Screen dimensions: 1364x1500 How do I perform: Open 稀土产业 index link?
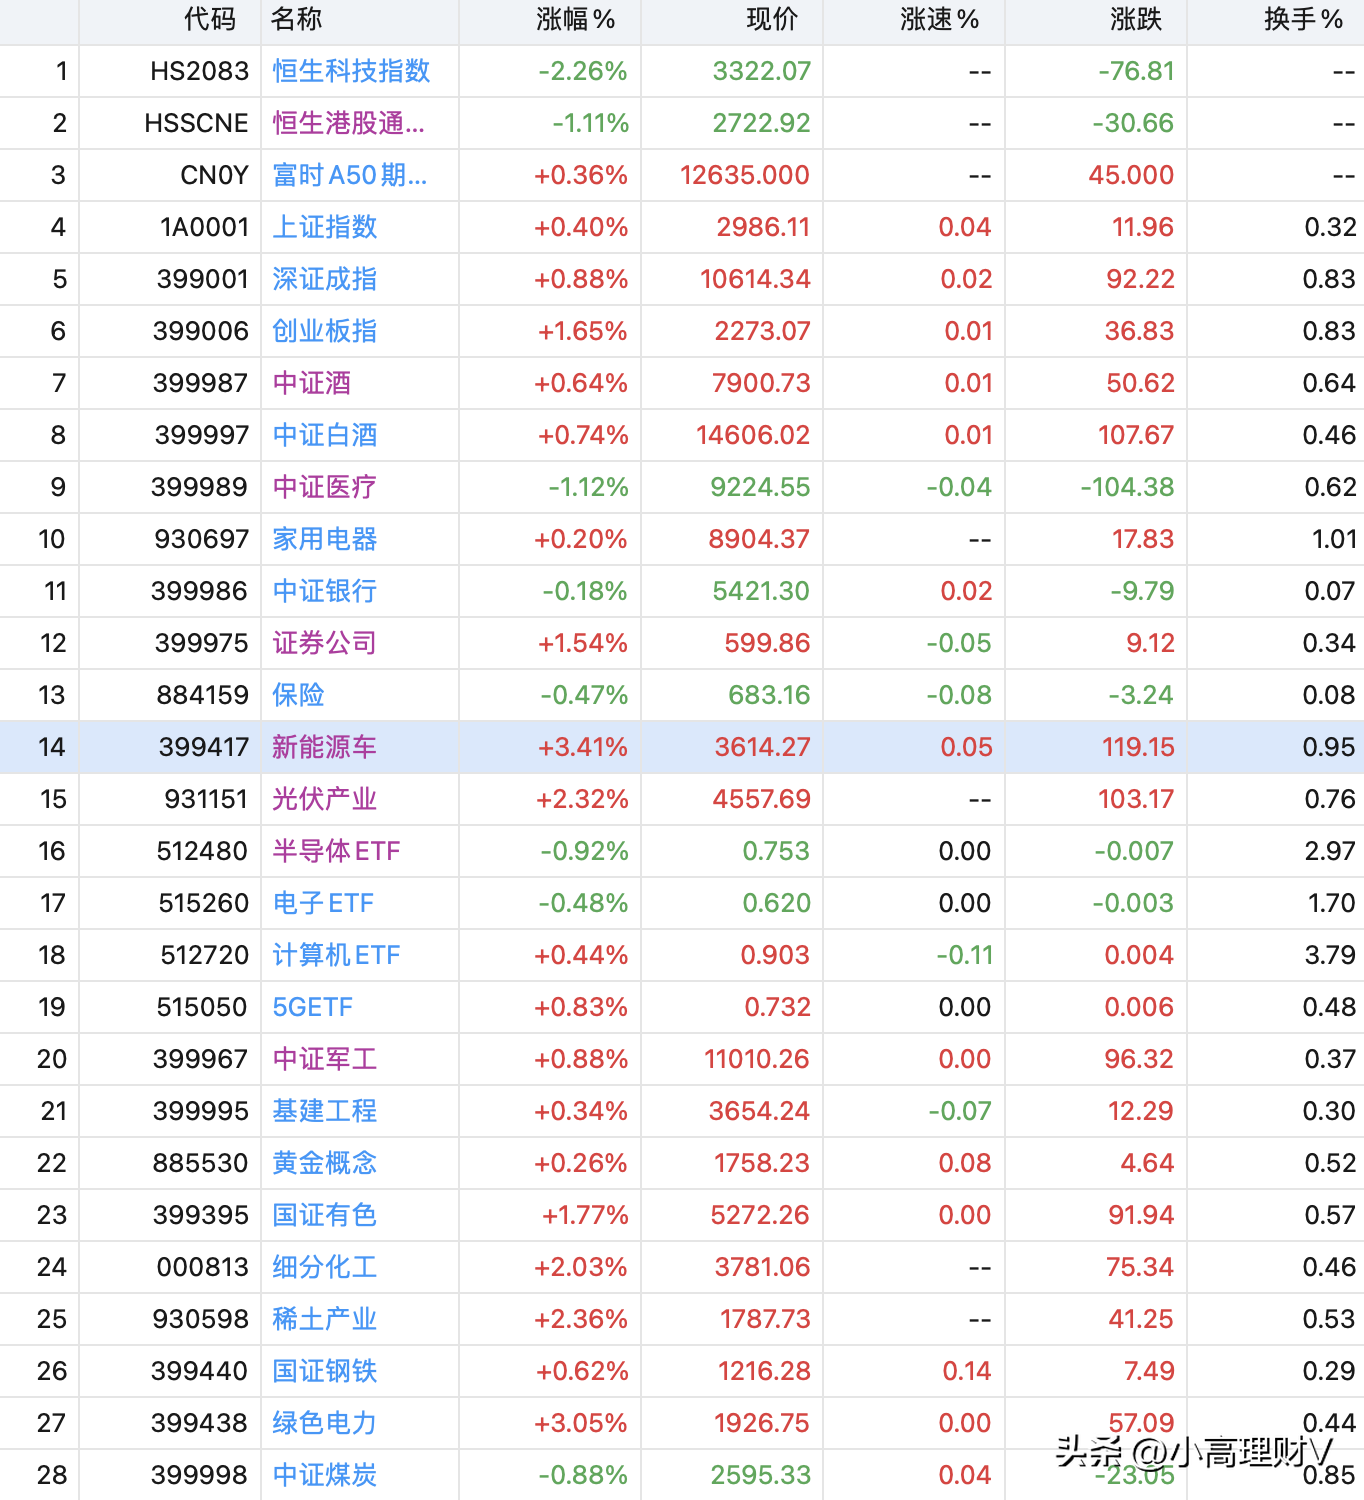tap(325, 1319)
